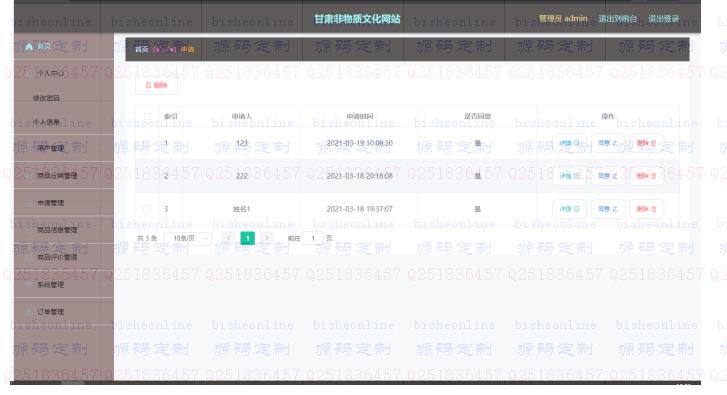Toggle the select-all checkbox in the table header
The width and height of the screenshot is (727, 395).
pyautogui.click(x=147, y=116)
